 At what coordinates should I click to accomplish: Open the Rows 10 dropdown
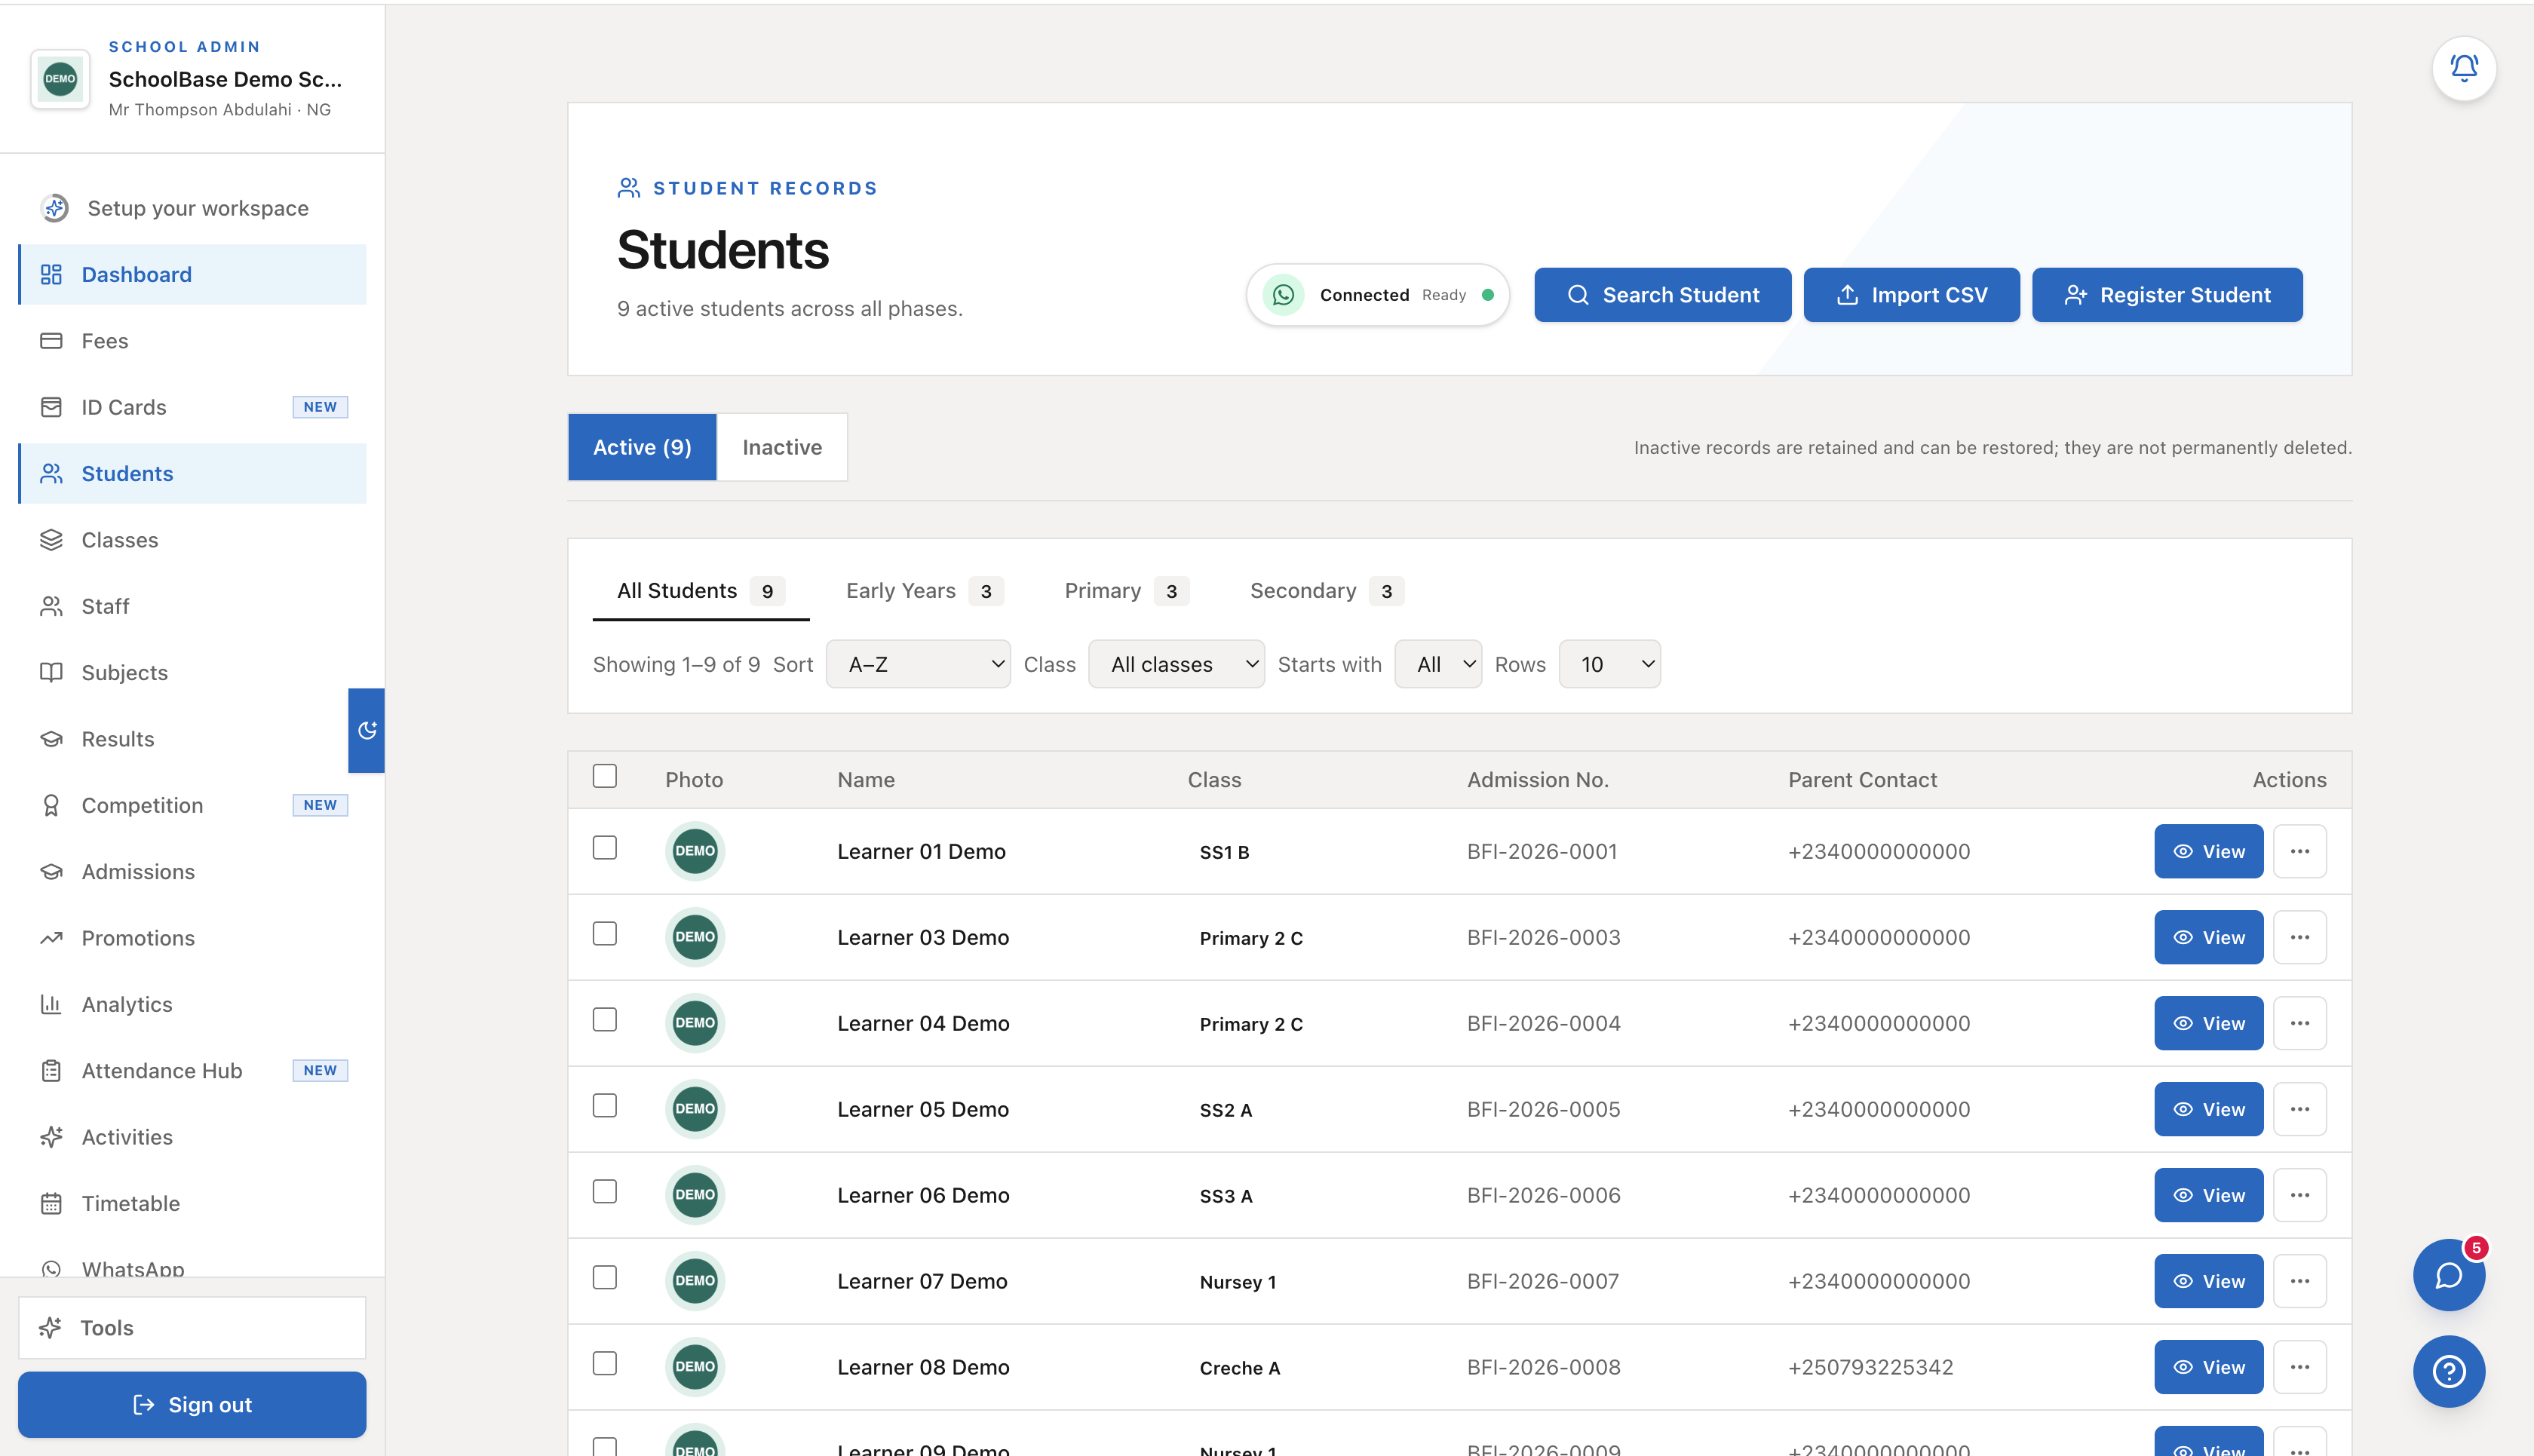(x=1609, y=664)
